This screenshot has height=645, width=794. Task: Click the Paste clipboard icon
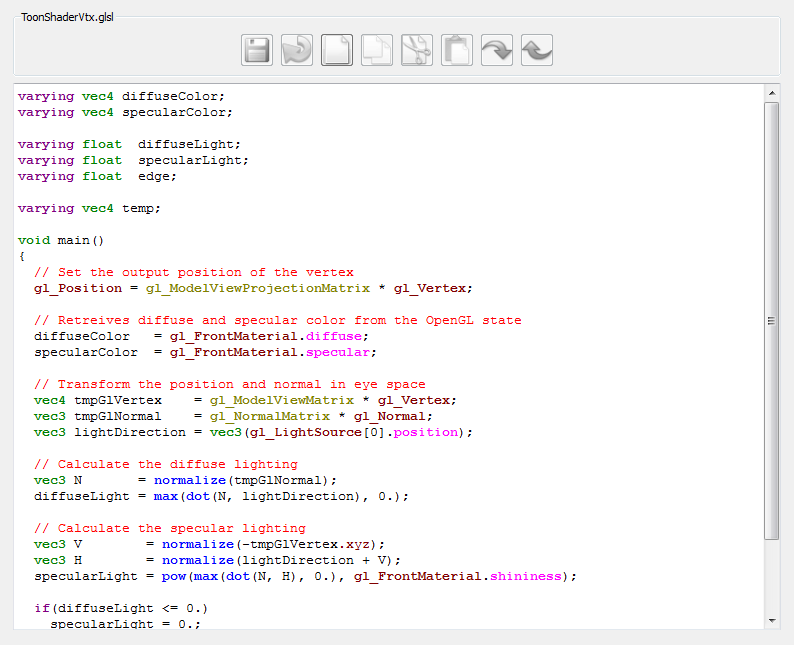point(457,50)
